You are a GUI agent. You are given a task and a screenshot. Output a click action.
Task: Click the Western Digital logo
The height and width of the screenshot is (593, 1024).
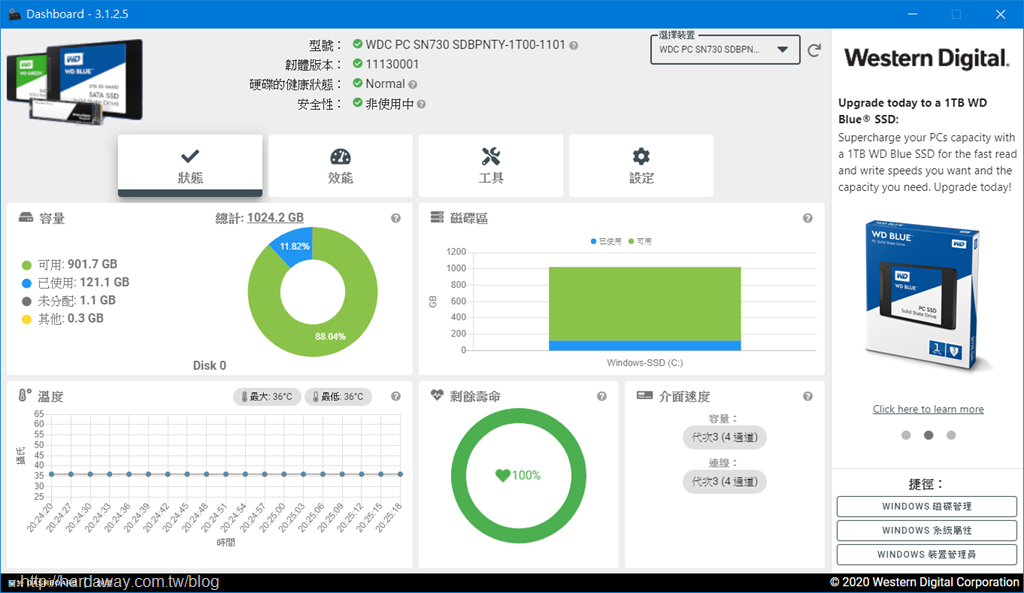927,58
